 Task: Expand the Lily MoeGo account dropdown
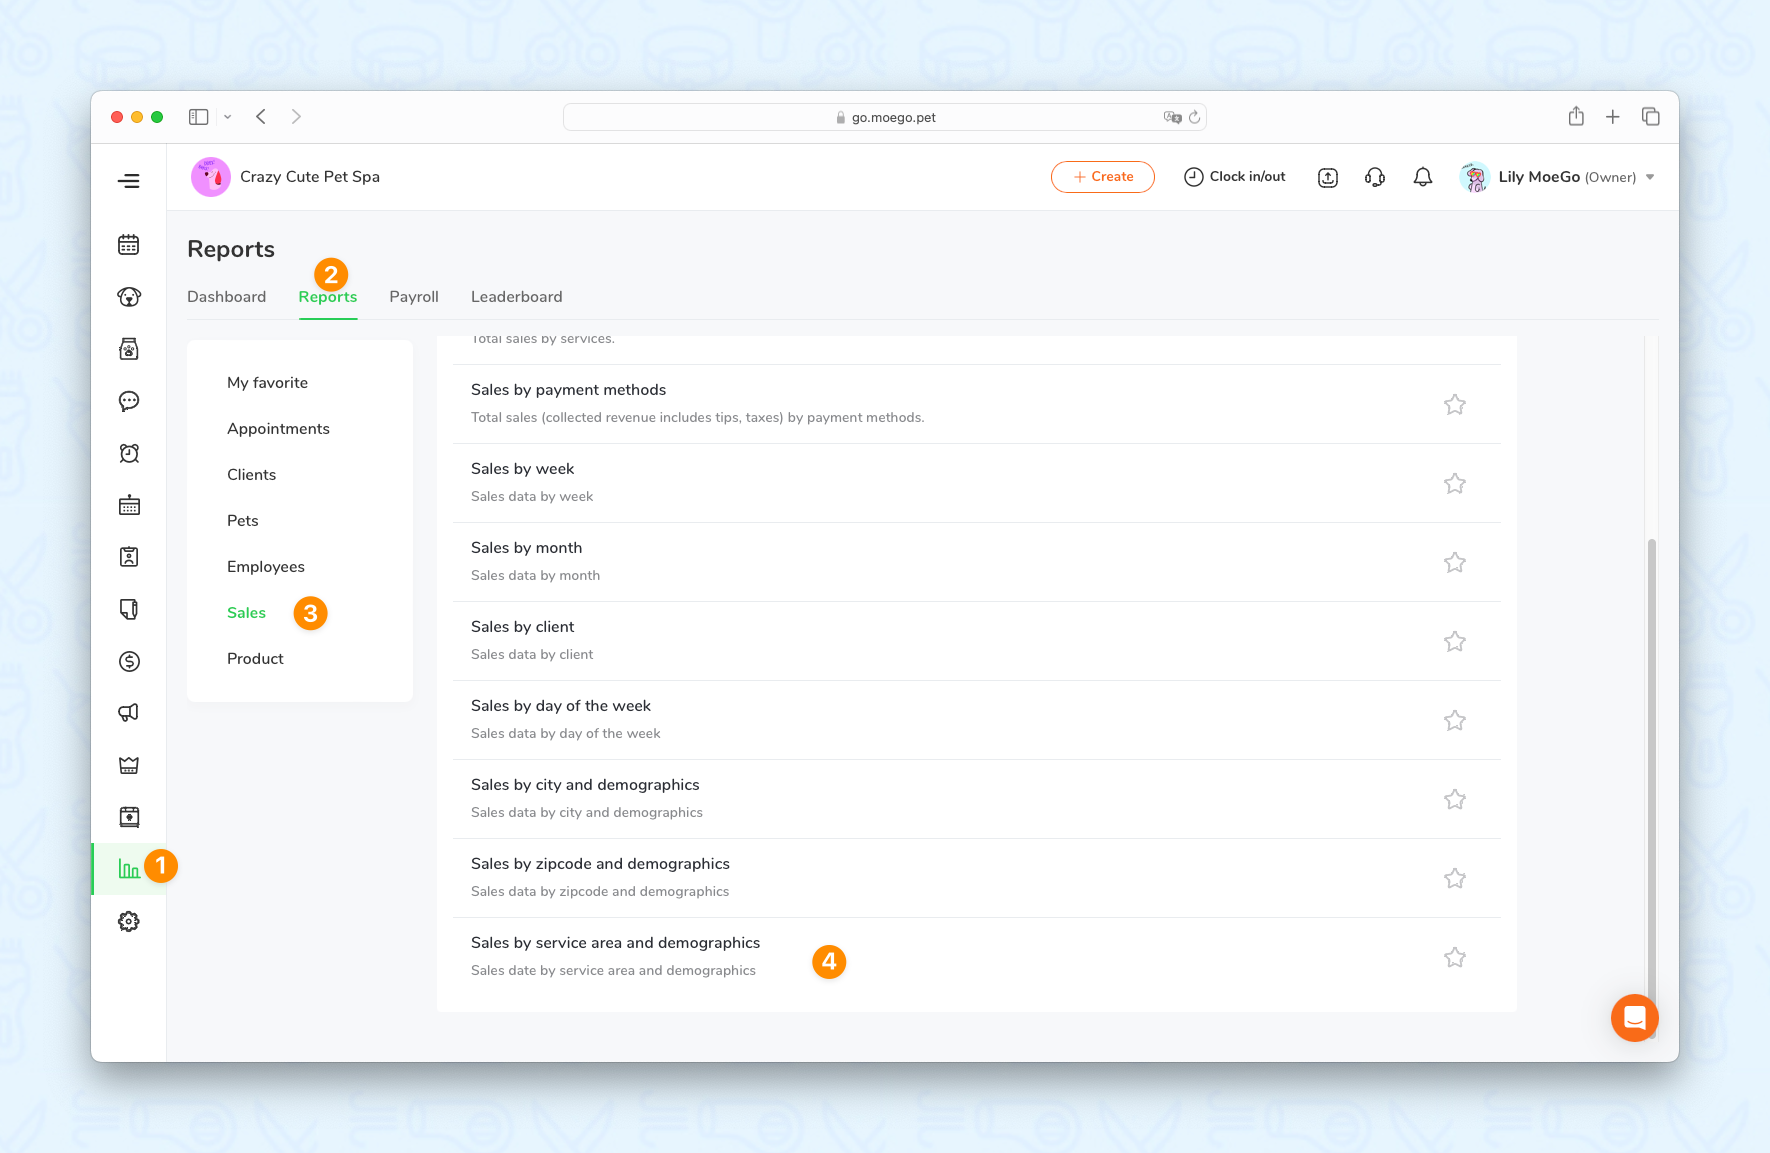click(1650, 177)
